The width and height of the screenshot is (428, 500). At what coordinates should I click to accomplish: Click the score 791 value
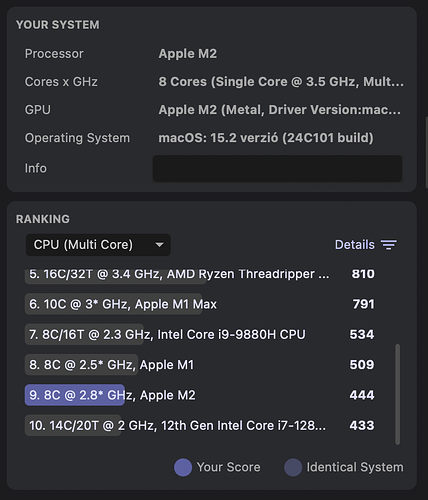click(363, 304)
